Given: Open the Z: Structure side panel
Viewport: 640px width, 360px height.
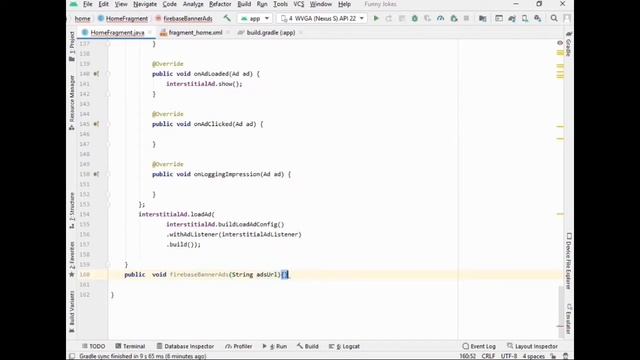Looking at the screenshot, I should coord(72,210).
